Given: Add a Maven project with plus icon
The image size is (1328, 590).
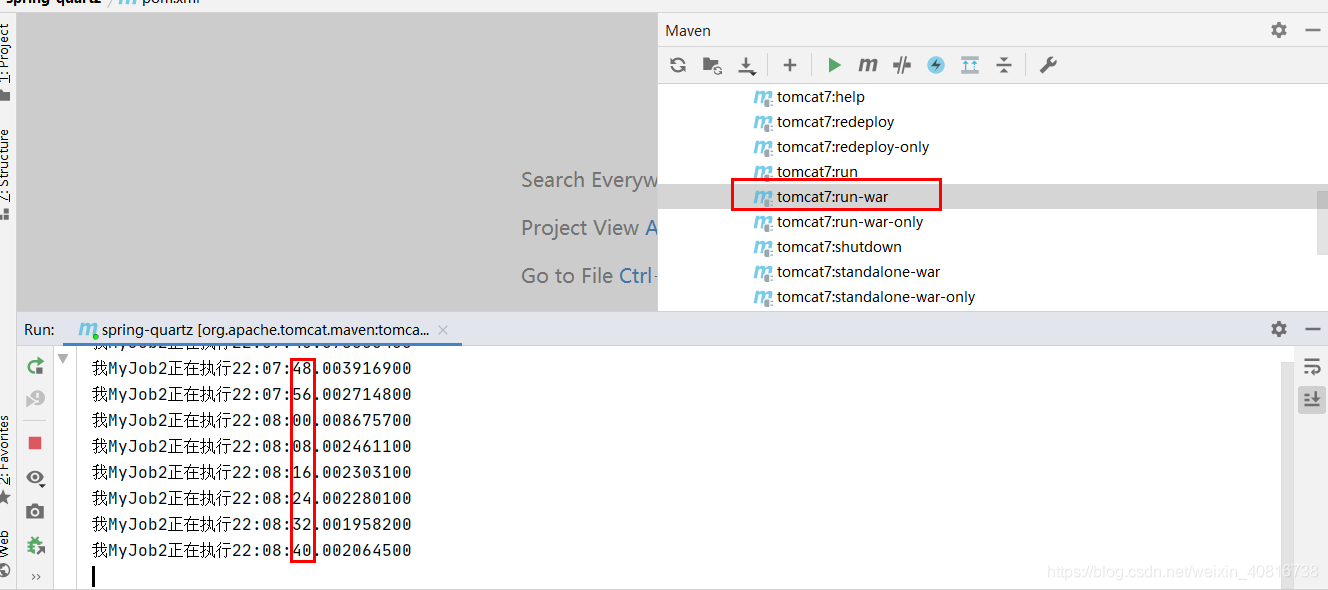Looking at the screenshot, I should pos(790,65).
